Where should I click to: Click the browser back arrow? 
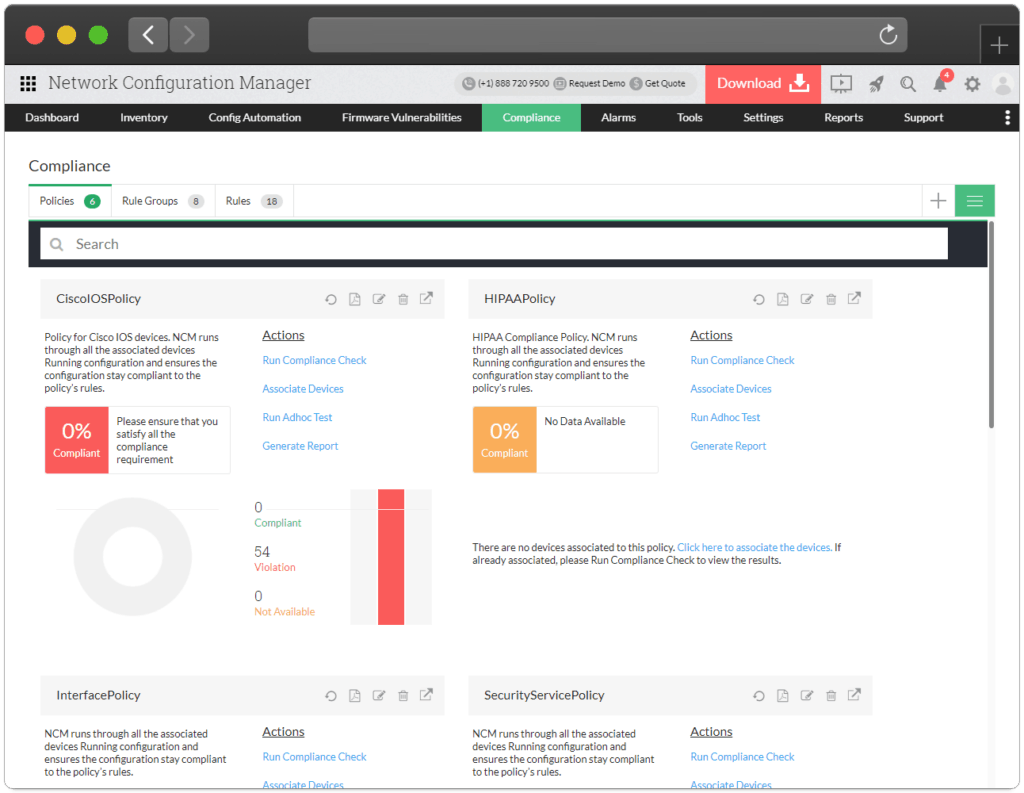(148, 35)
